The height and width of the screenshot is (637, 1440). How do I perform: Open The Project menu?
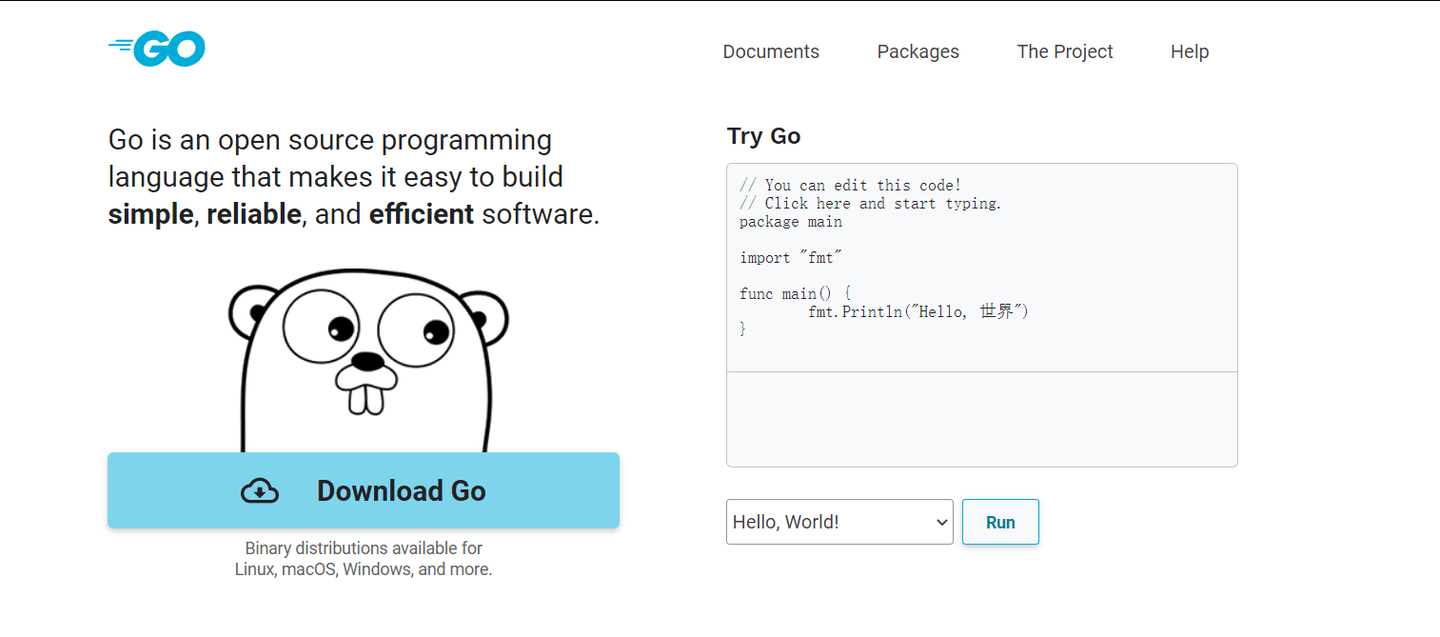(1064, 51)
